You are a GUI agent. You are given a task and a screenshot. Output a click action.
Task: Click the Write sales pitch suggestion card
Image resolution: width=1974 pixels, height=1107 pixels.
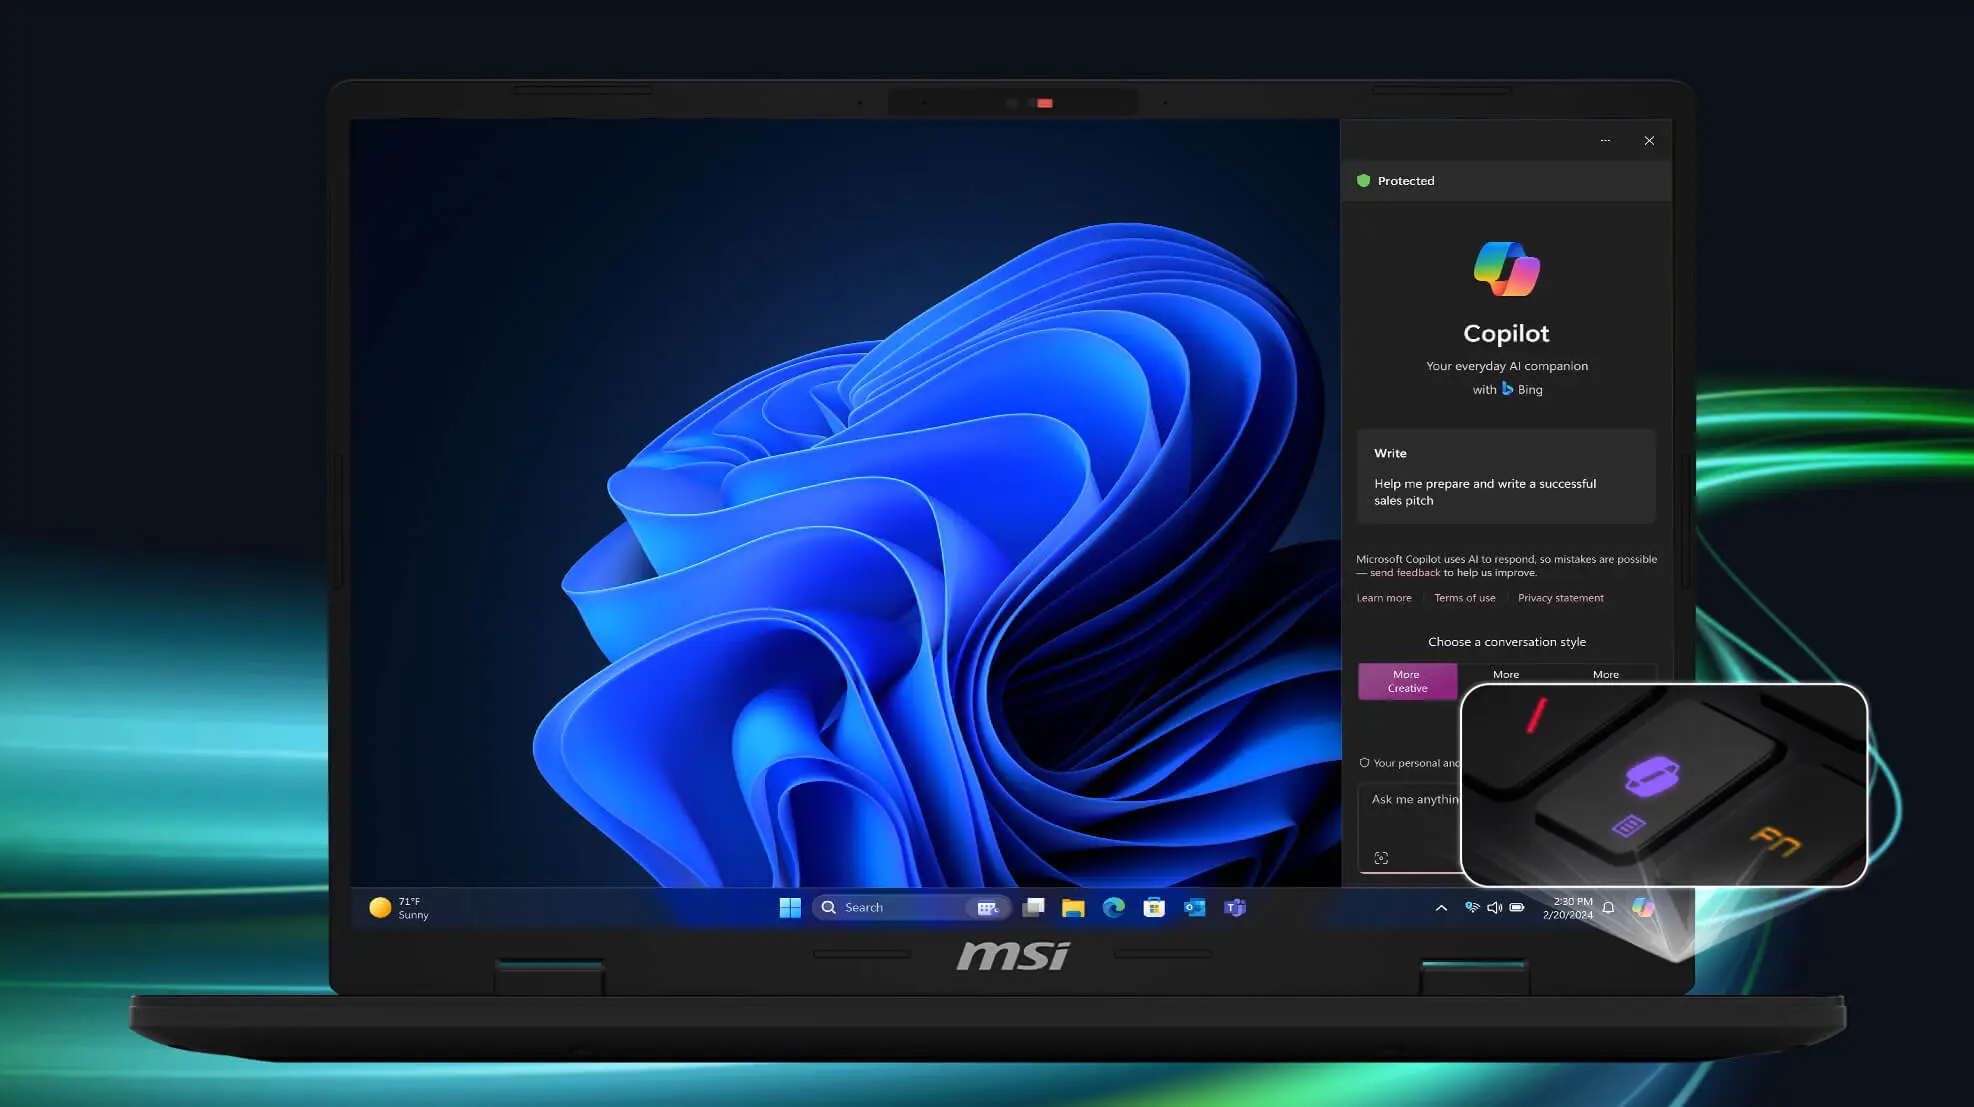[x=1505, y=477]
